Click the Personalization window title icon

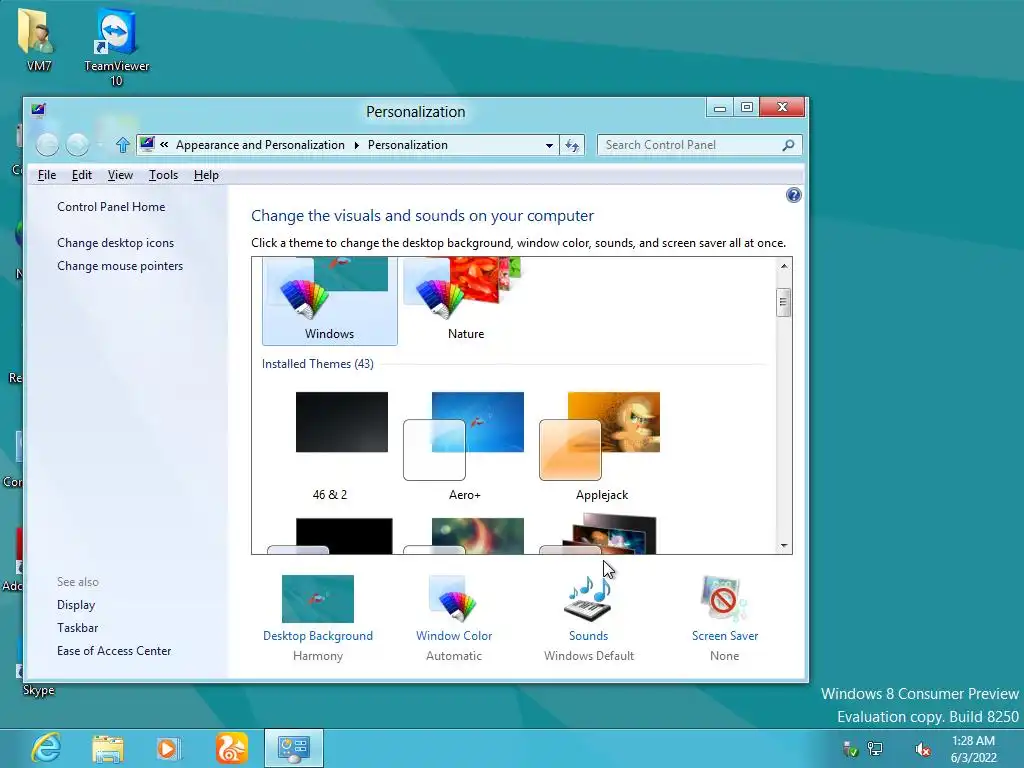(x=38, y=109)
